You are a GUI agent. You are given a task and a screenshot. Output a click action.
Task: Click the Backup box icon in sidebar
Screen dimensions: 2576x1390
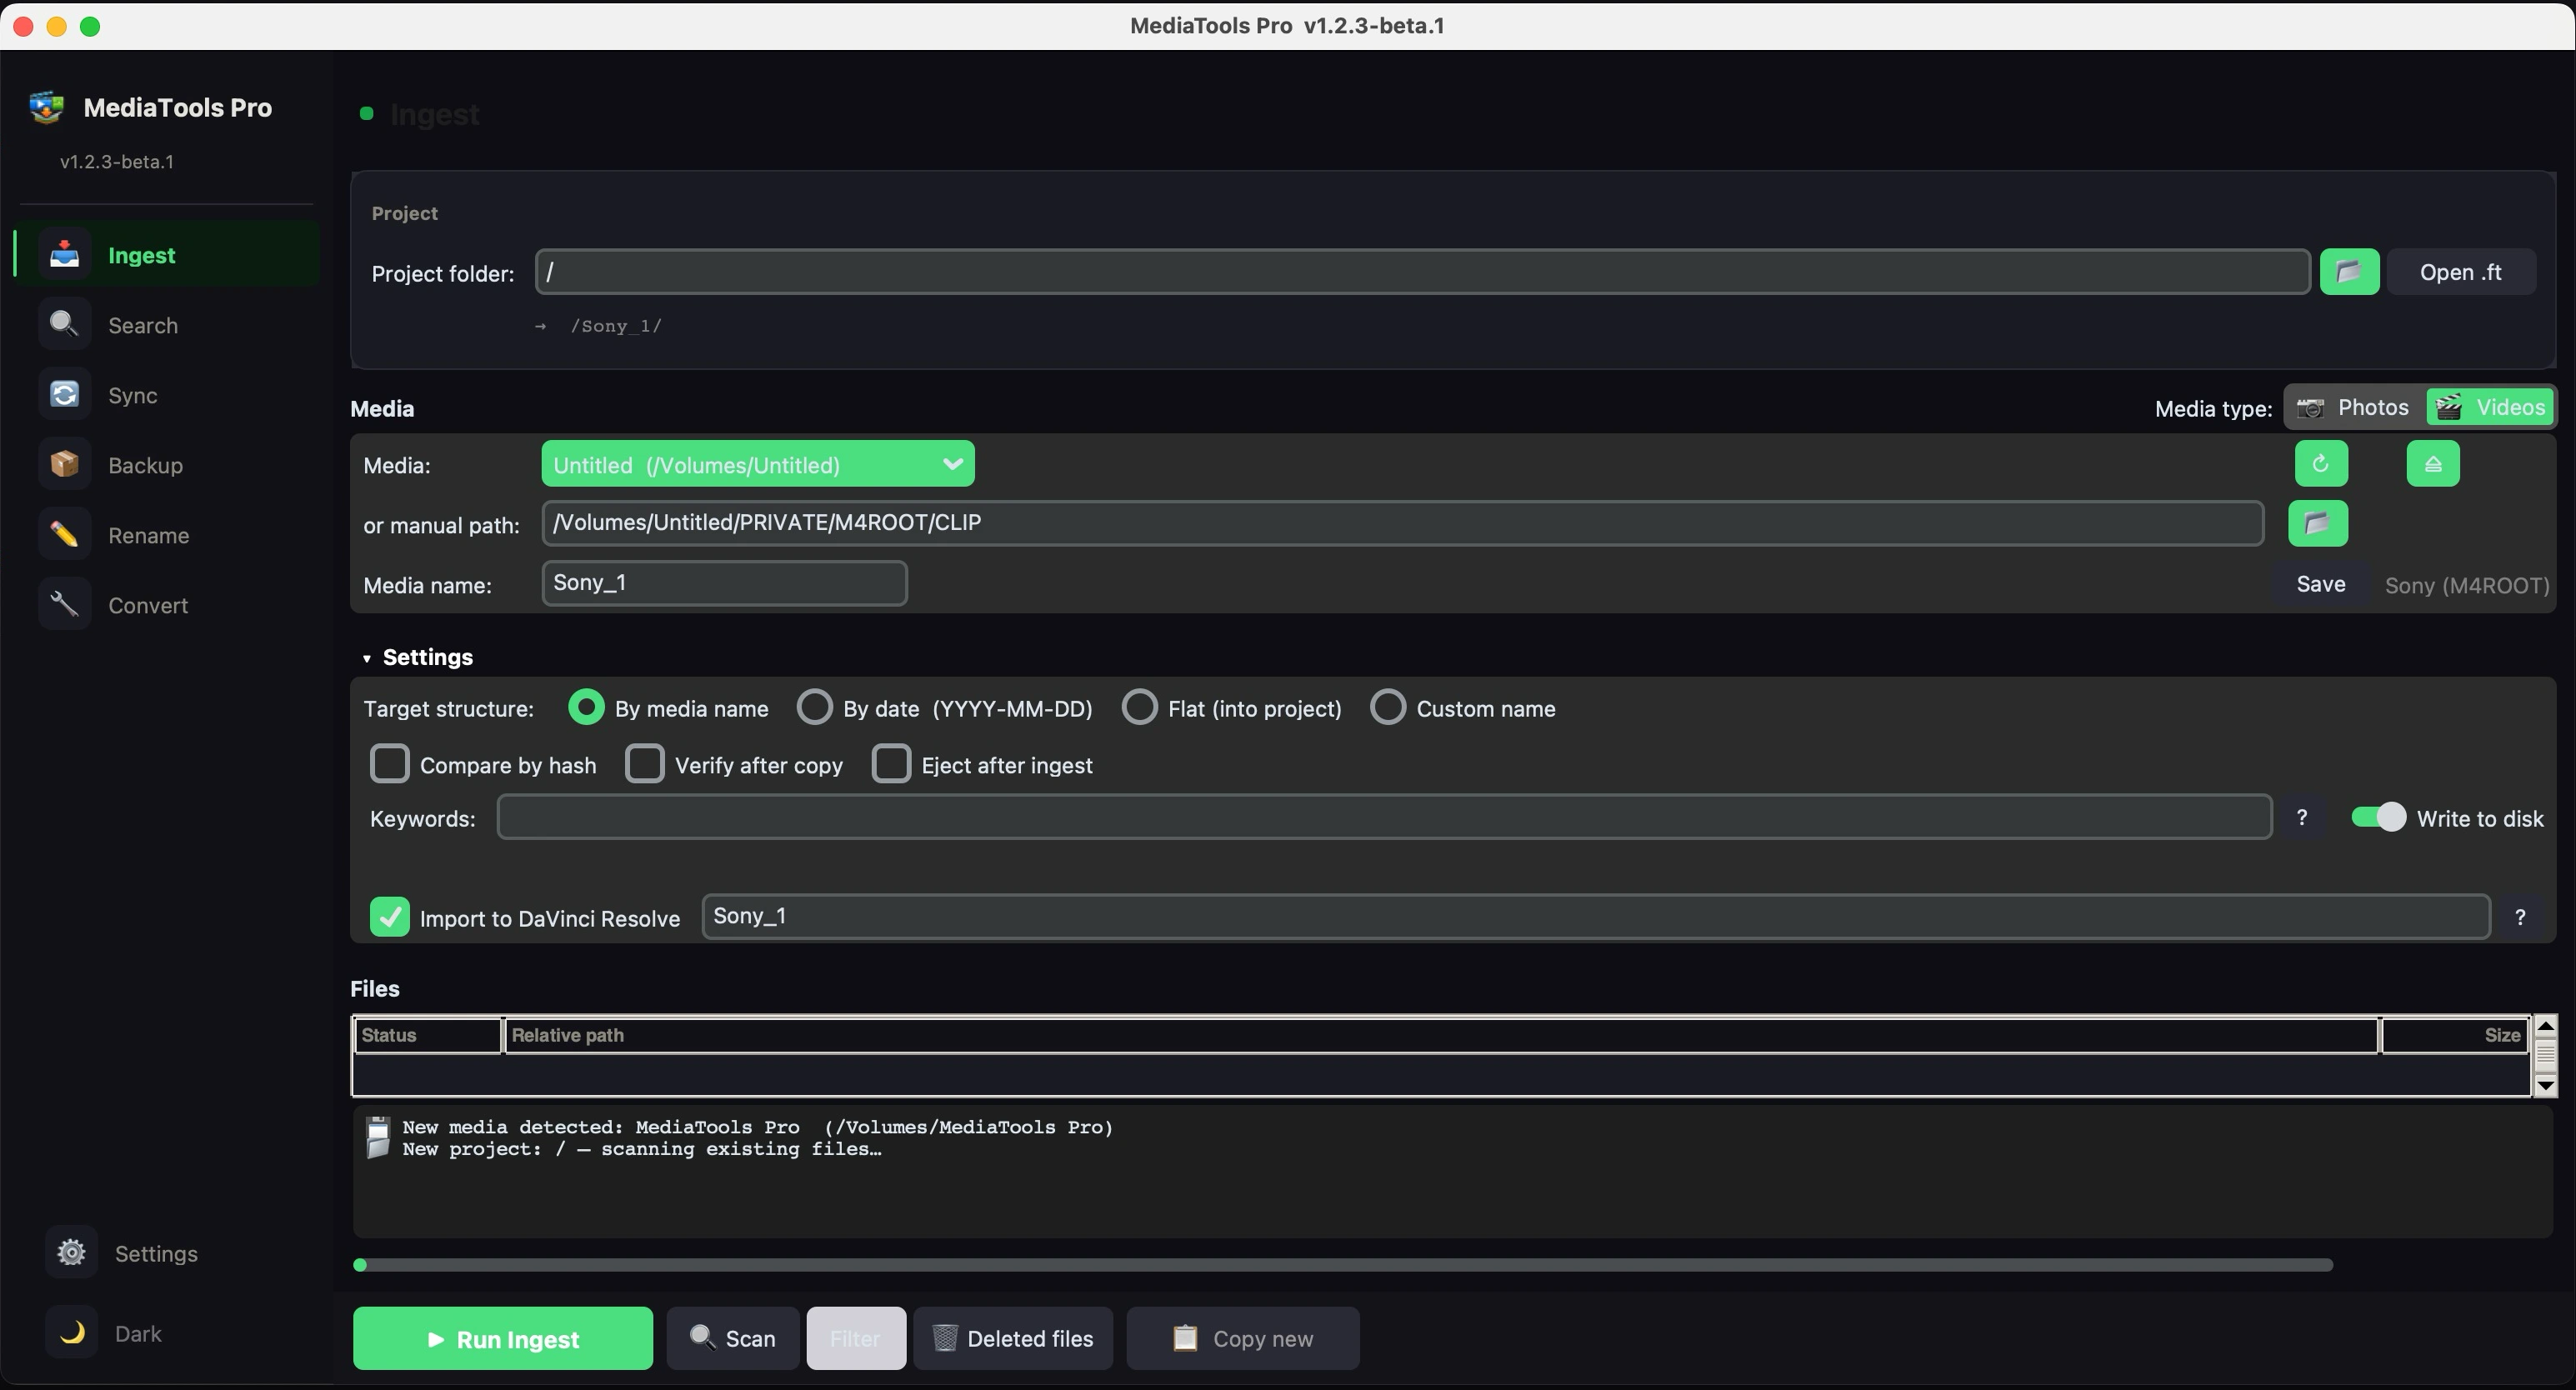point(65,464)
